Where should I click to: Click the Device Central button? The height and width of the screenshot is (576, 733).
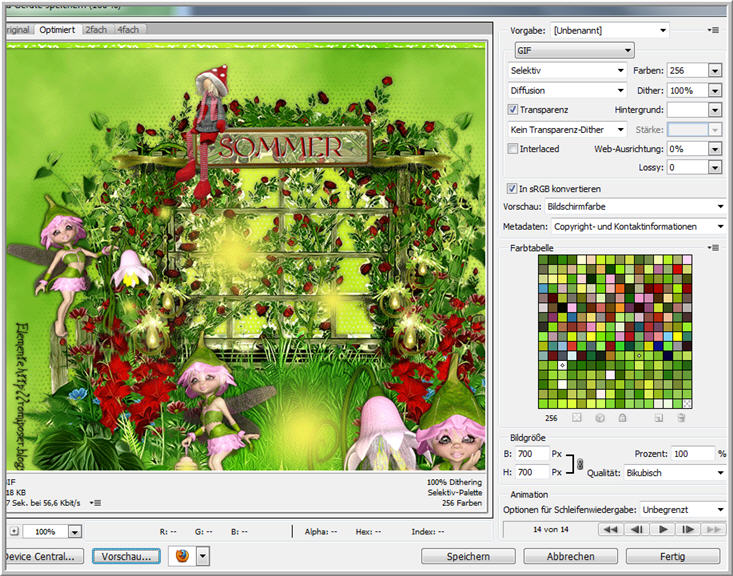[x=43, y=556]
